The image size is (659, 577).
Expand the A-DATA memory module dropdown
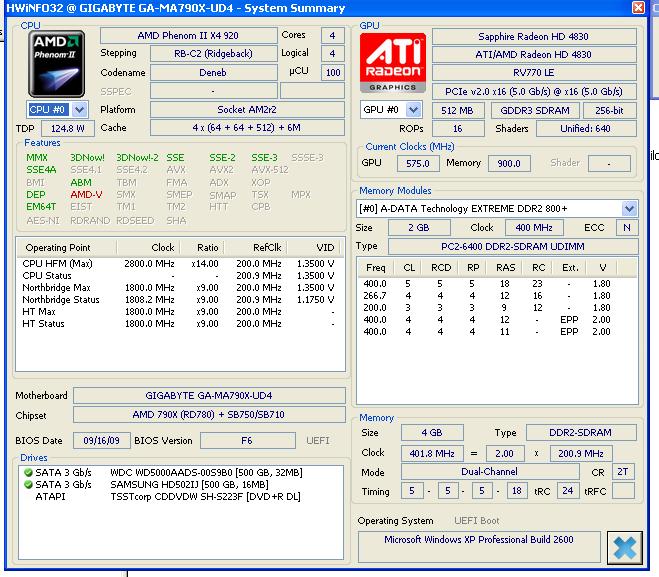(x=629, y=208)
